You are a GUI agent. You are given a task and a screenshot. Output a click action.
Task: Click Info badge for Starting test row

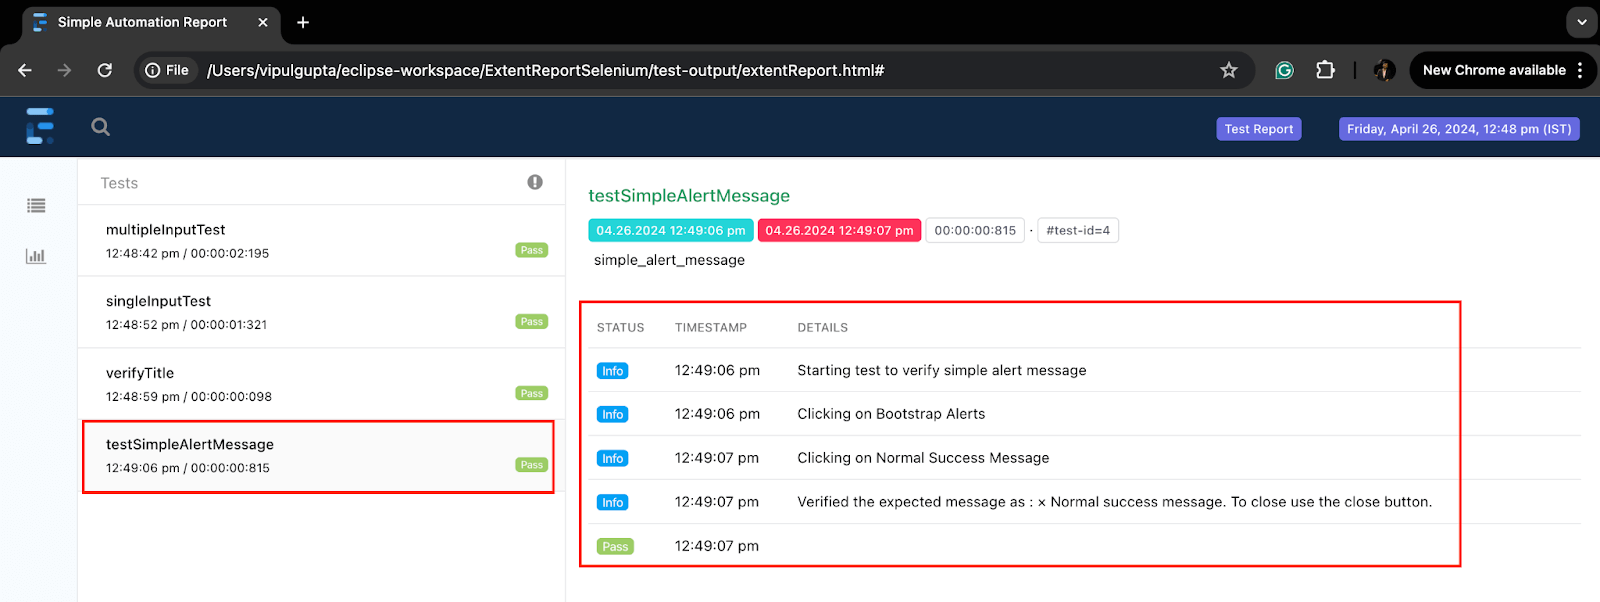(612, 371)
